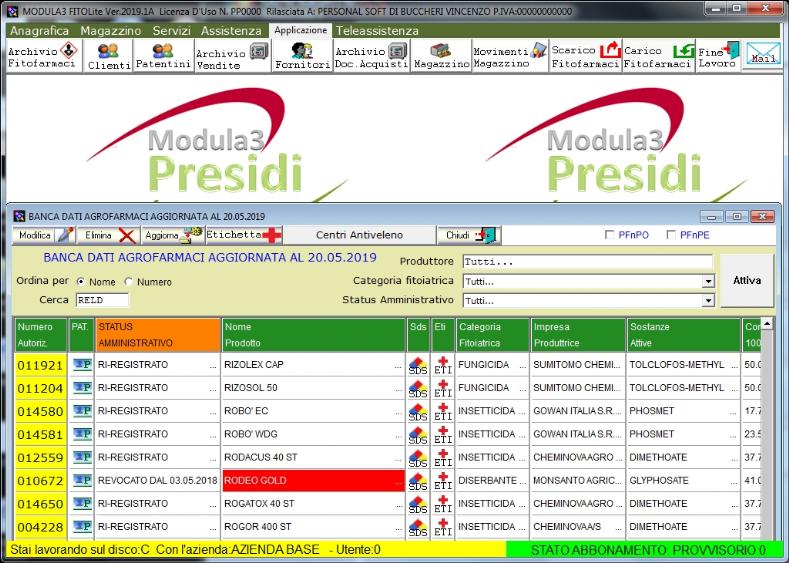Select Ordina per Numero radio
The height and width of the screenshot is (563, 789).
[x=128, y=282]
